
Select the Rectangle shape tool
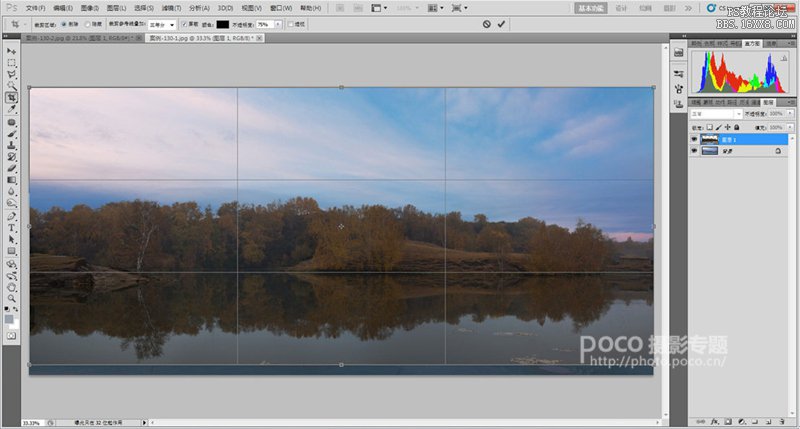[x=11, y=251]
